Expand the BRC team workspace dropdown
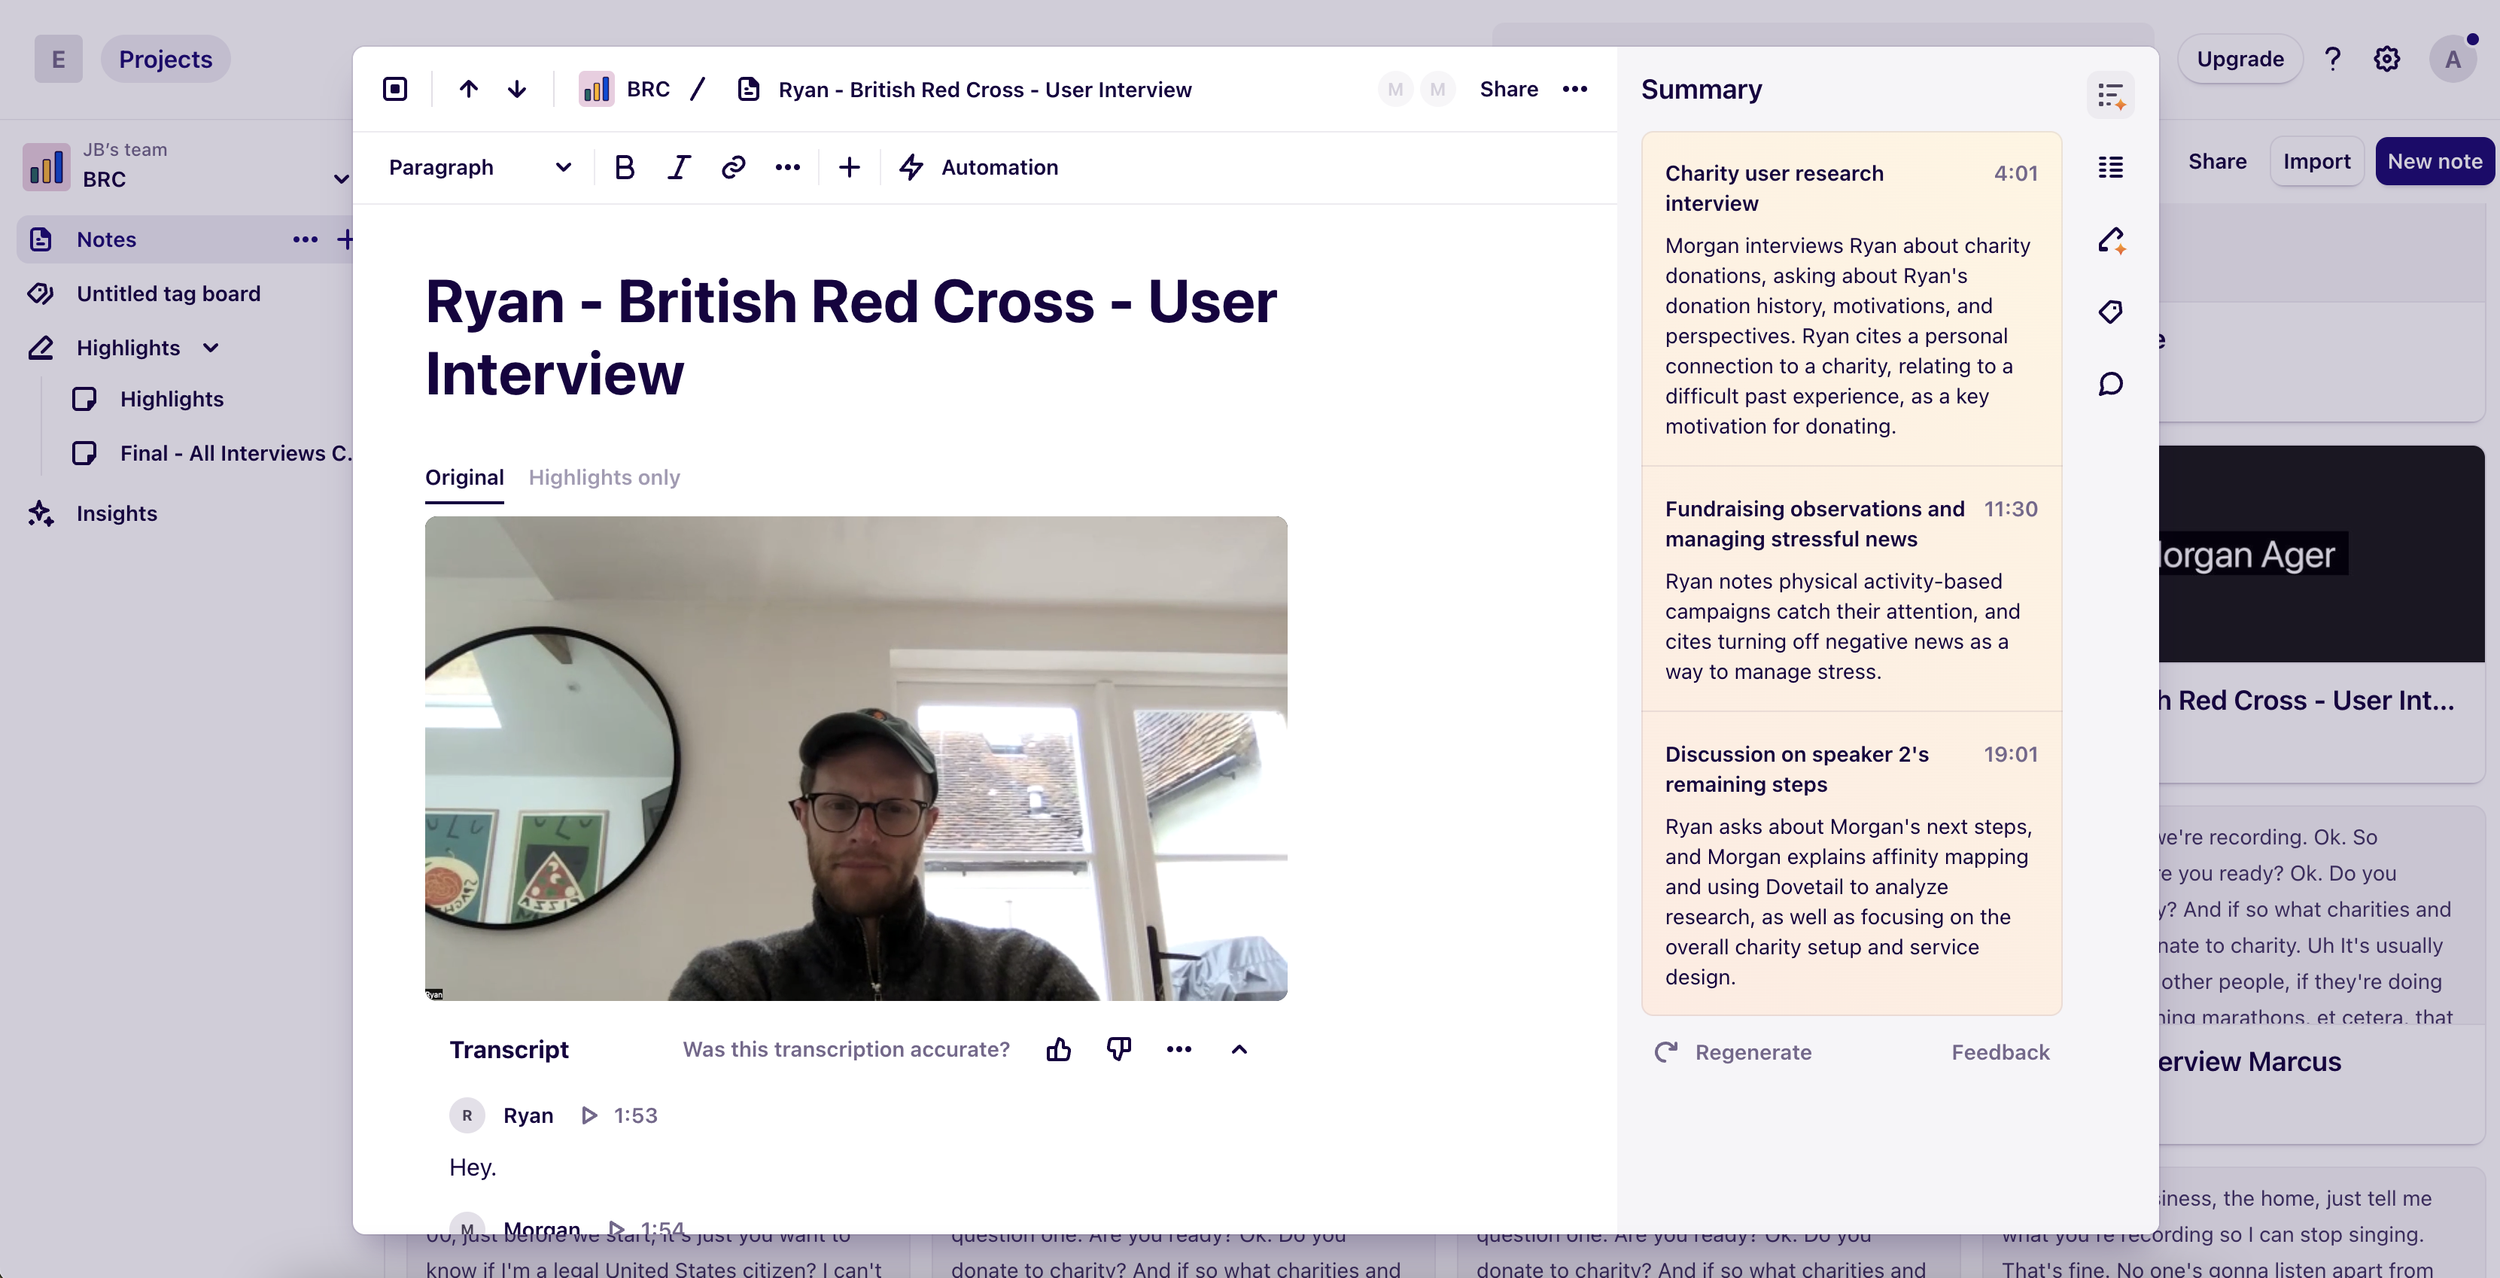 [x=341, y=179]
